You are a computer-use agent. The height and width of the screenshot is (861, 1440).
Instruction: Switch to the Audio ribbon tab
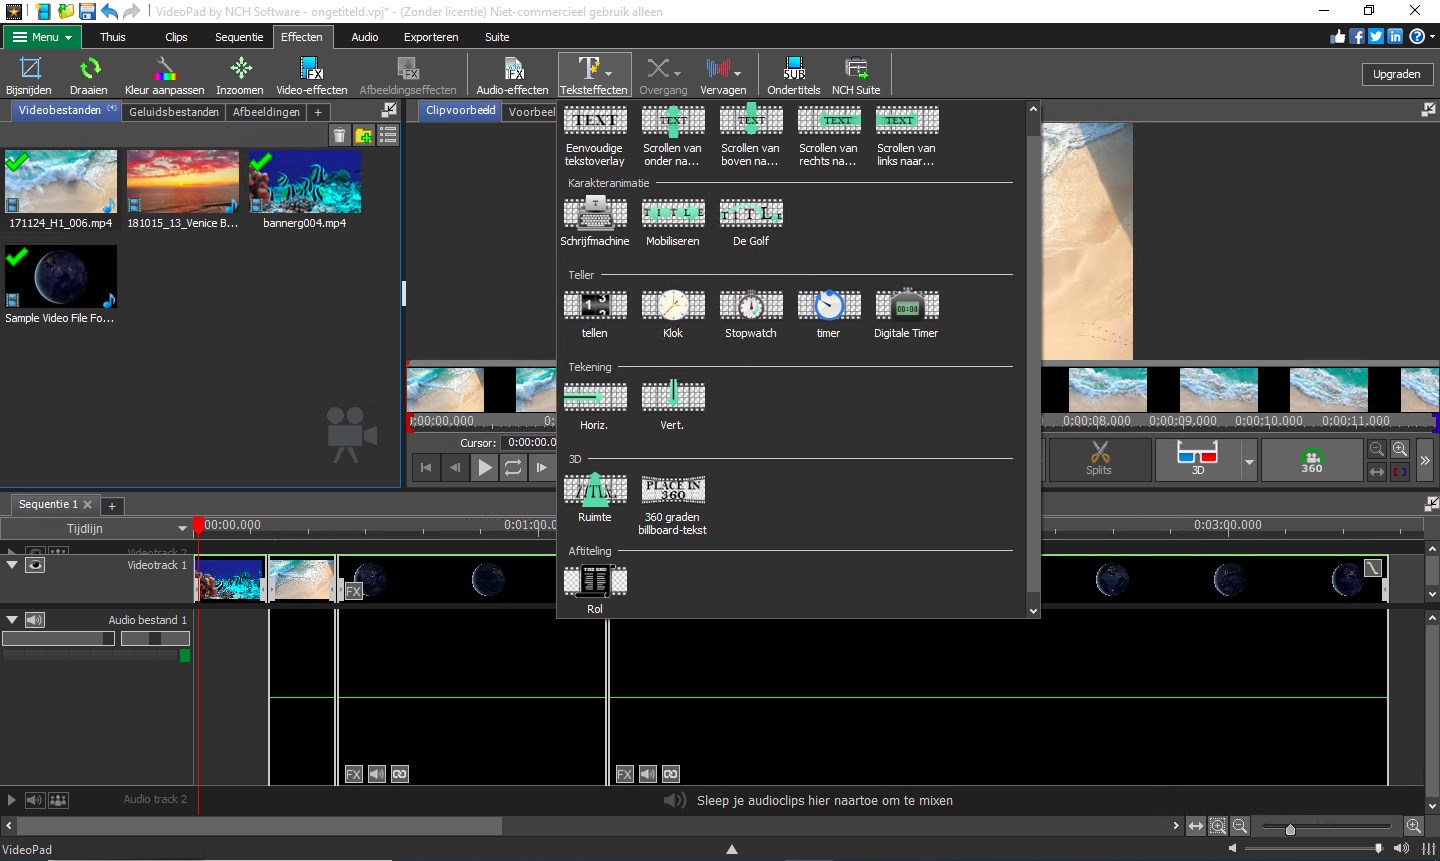364,37
